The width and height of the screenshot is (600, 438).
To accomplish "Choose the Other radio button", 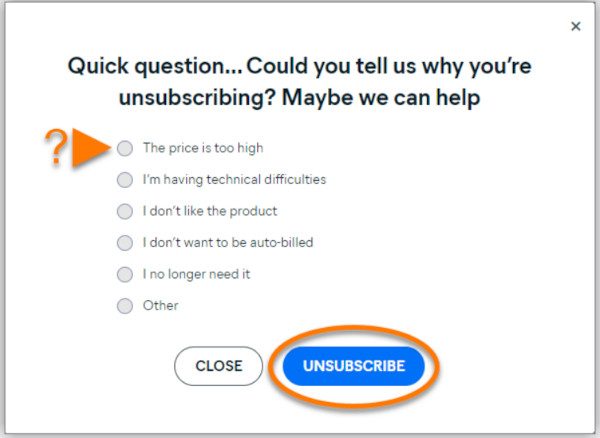I will (125, 306).
